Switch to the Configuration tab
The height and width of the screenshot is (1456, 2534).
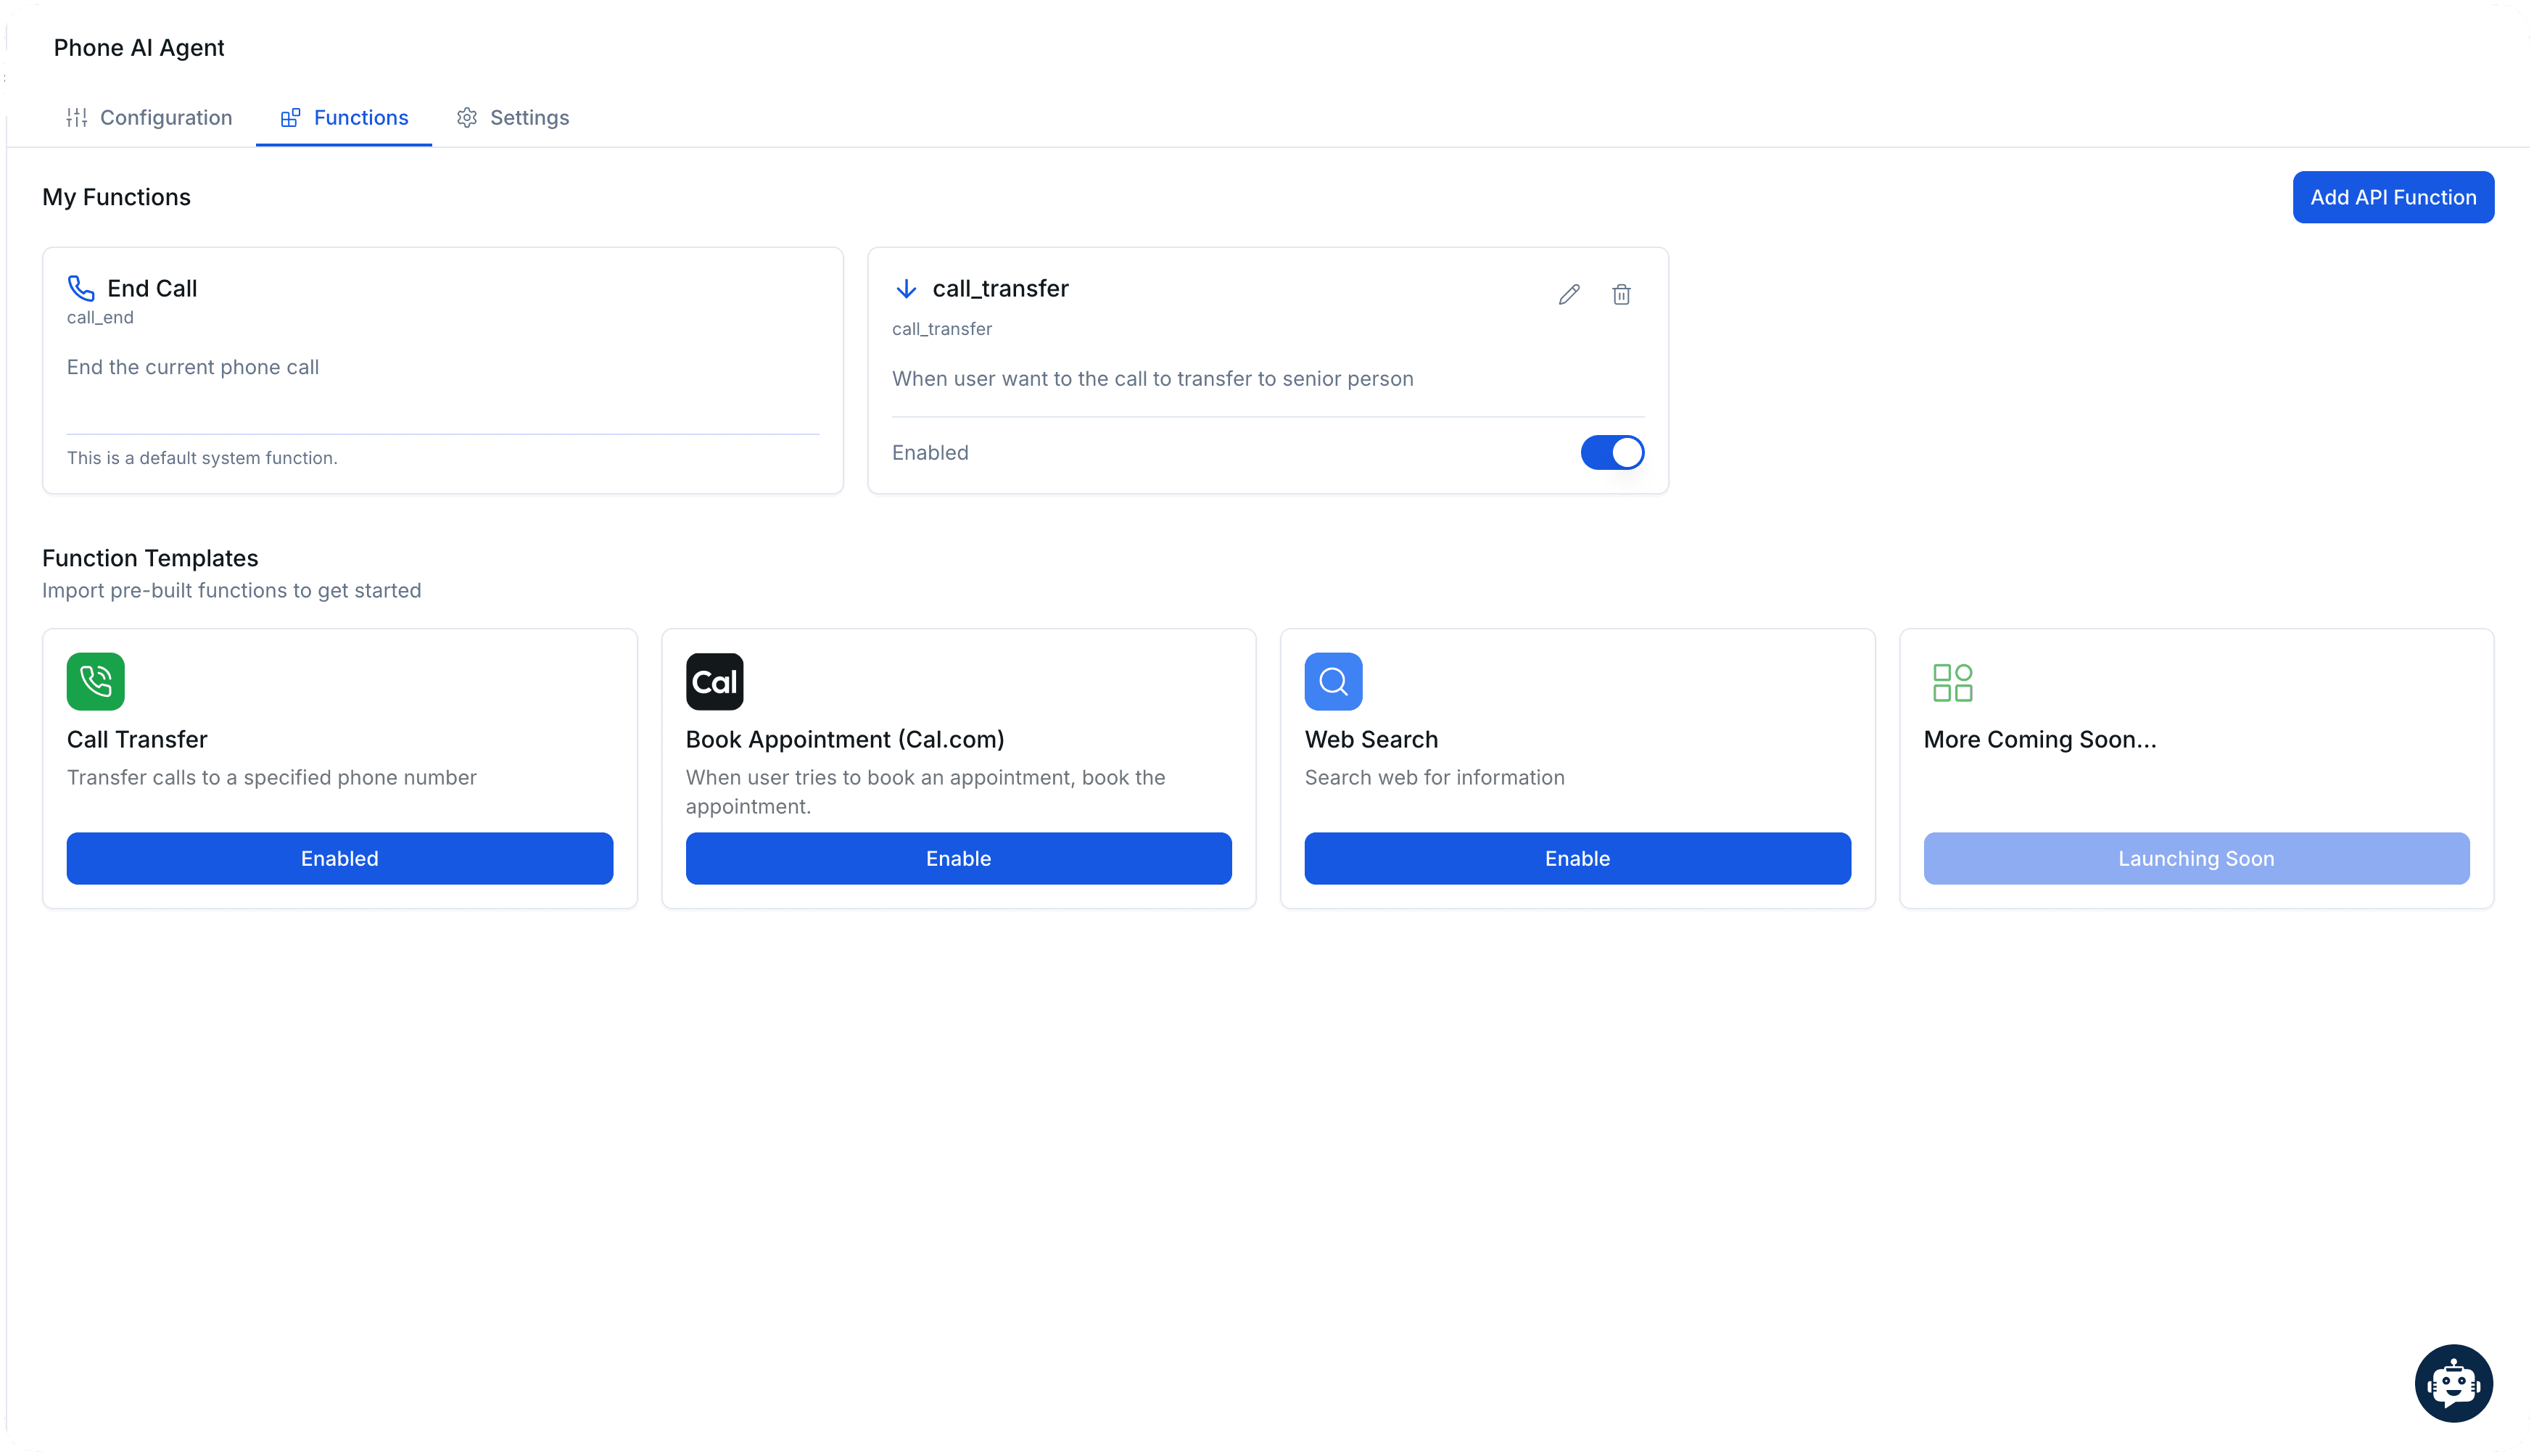(149, 118)
